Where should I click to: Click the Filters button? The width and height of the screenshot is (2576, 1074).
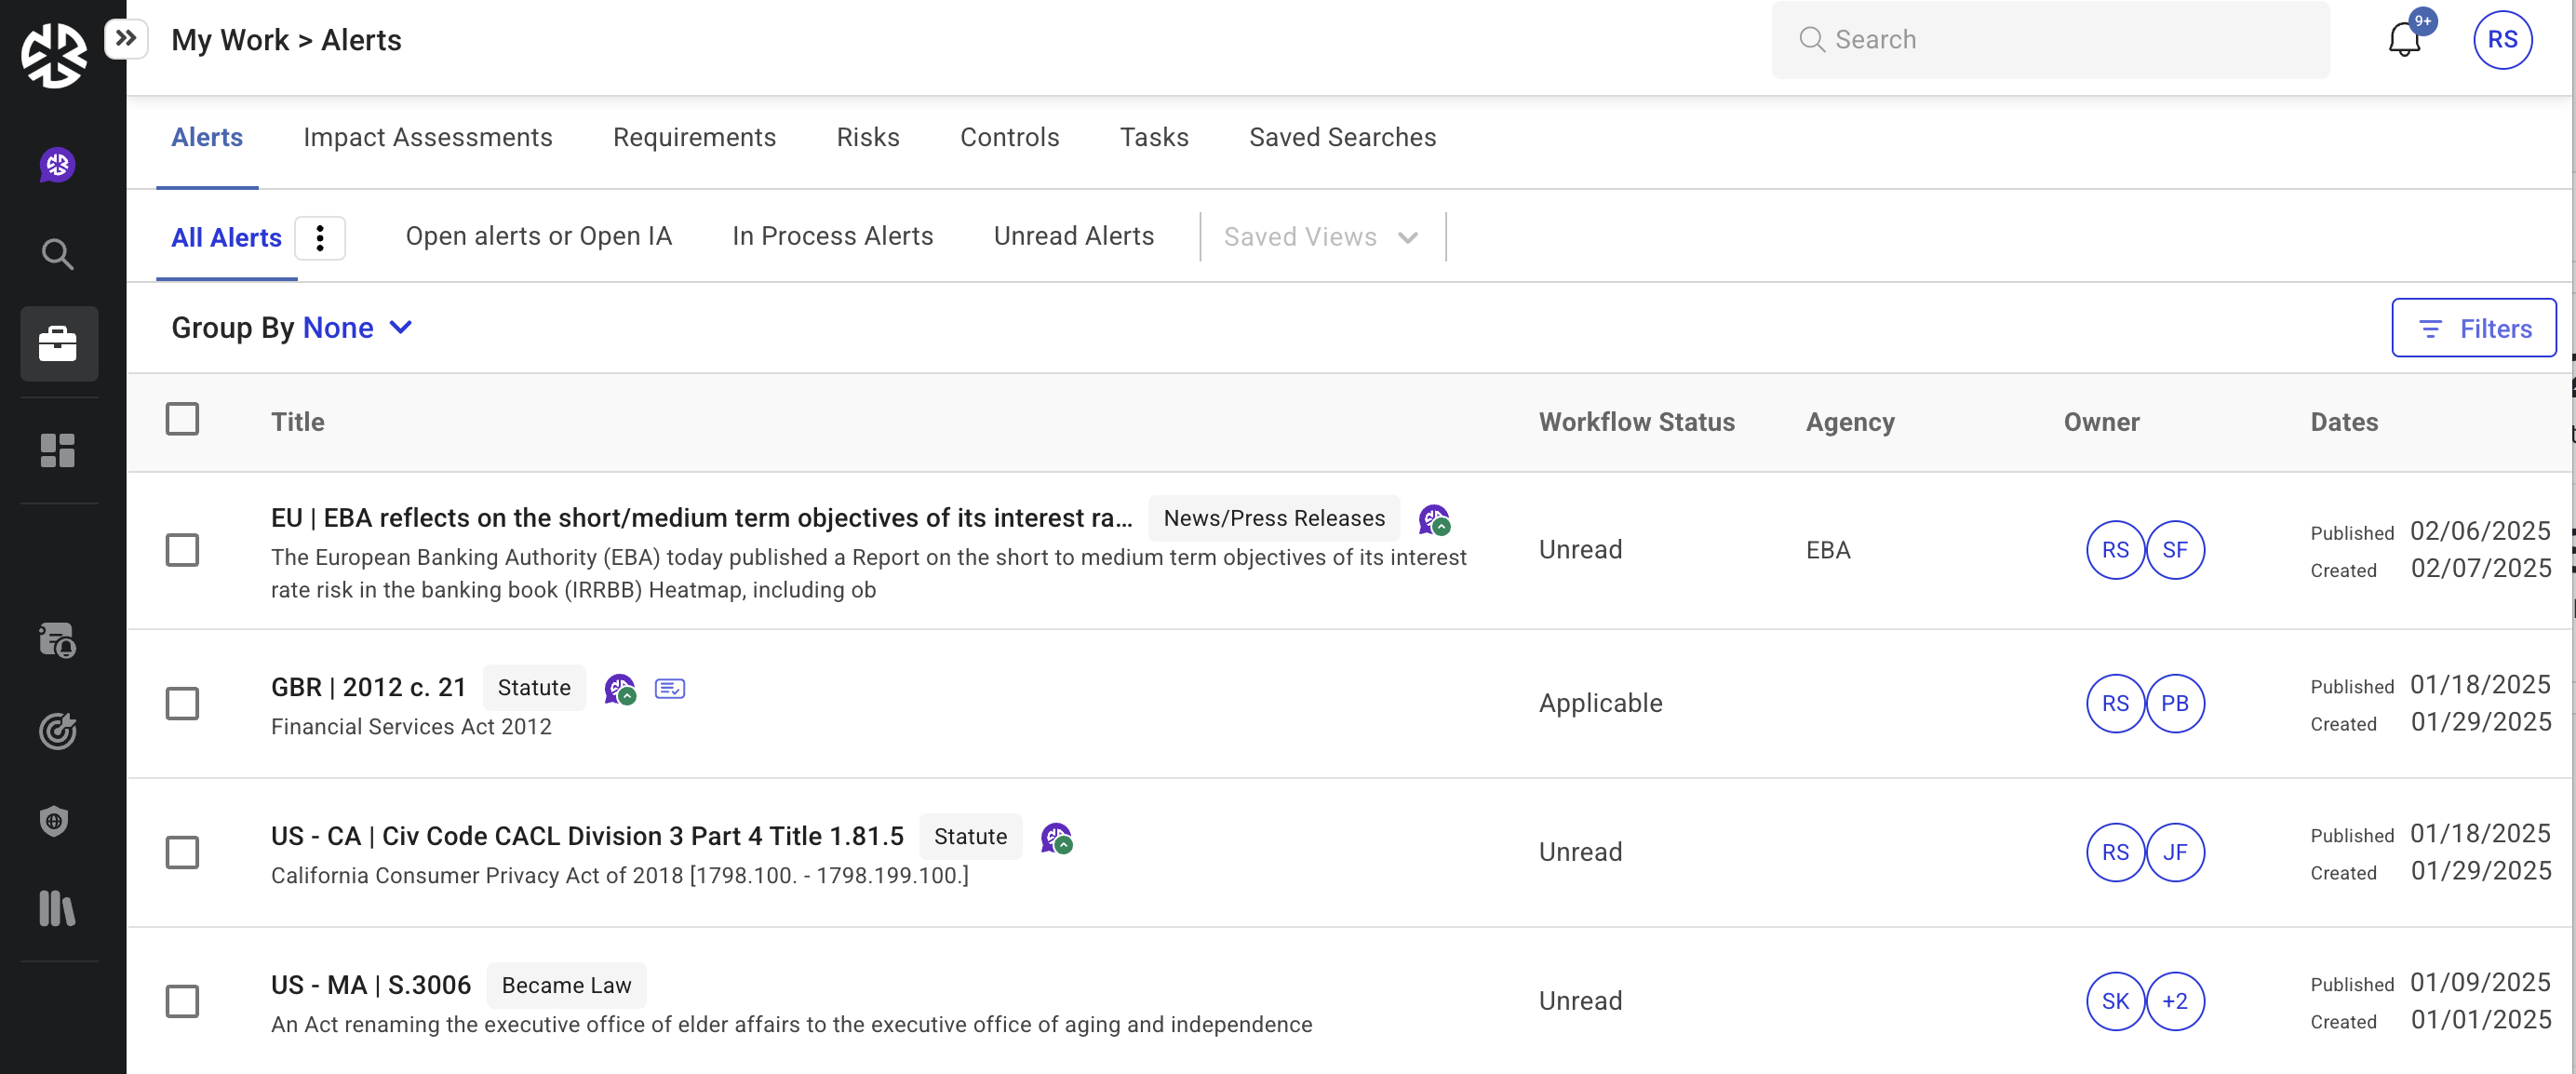pos(2472,328)
